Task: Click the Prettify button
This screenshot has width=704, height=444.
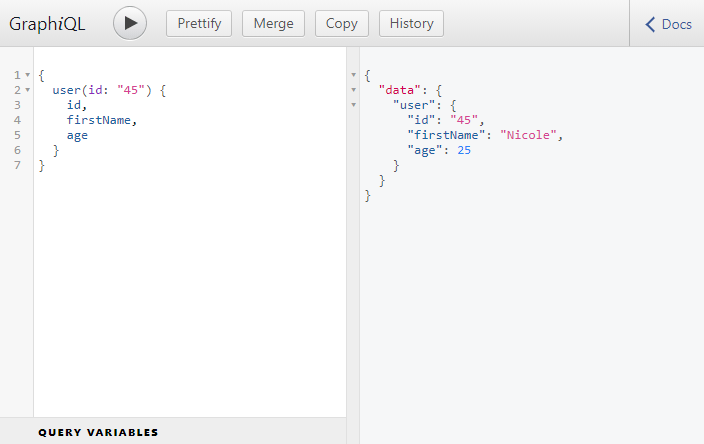Action: click(x=199, y=23)
